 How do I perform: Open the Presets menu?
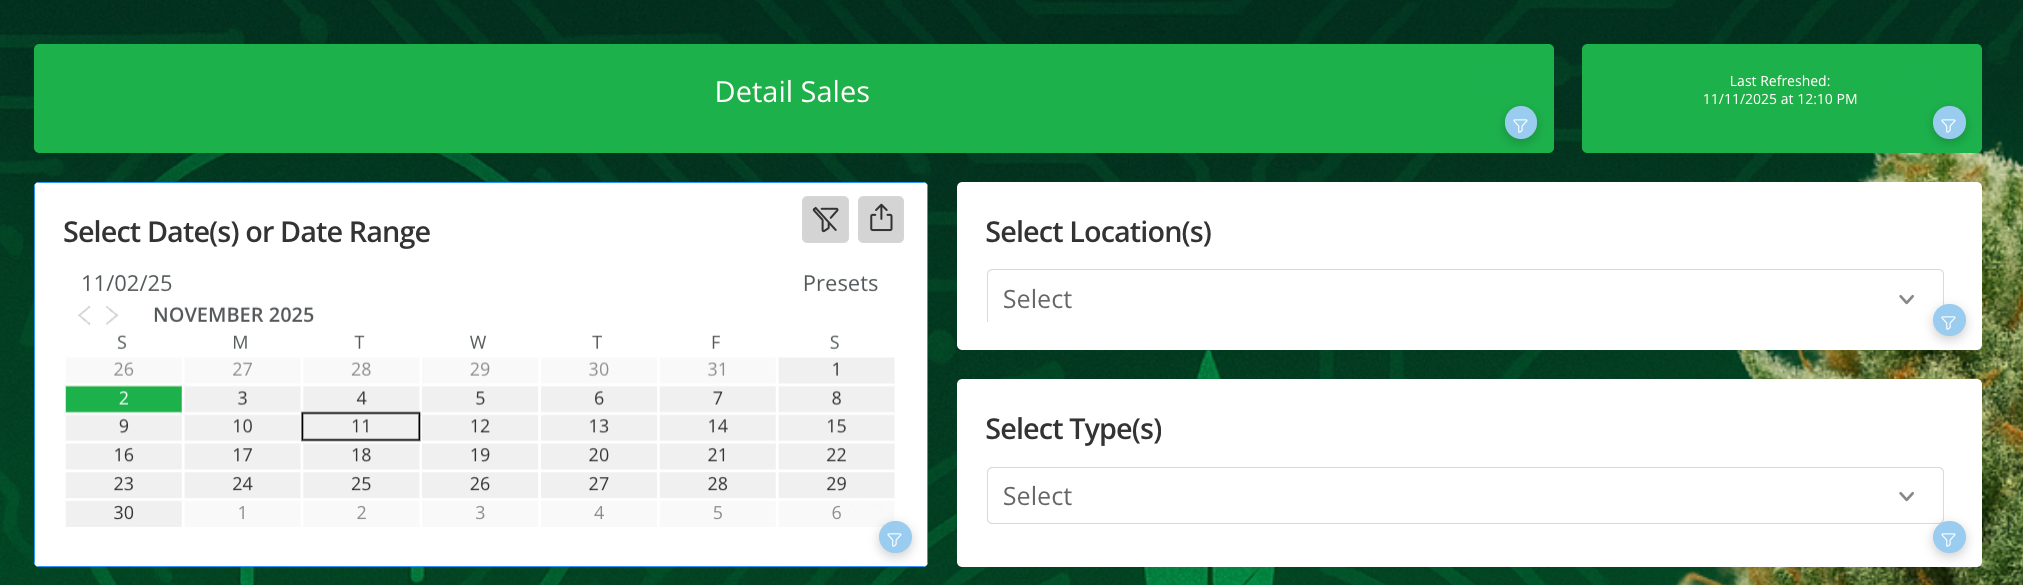click(x=840, y=283)
